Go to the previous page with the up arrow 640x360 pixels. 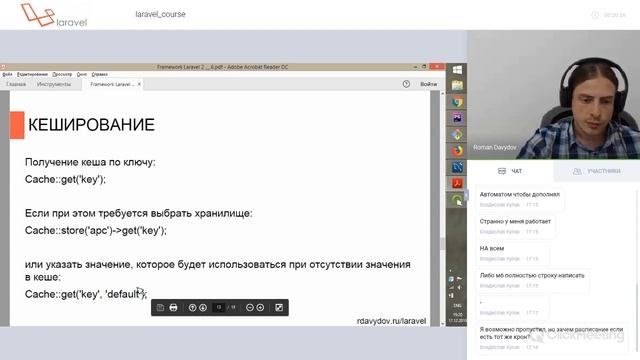tap(192, 307)
